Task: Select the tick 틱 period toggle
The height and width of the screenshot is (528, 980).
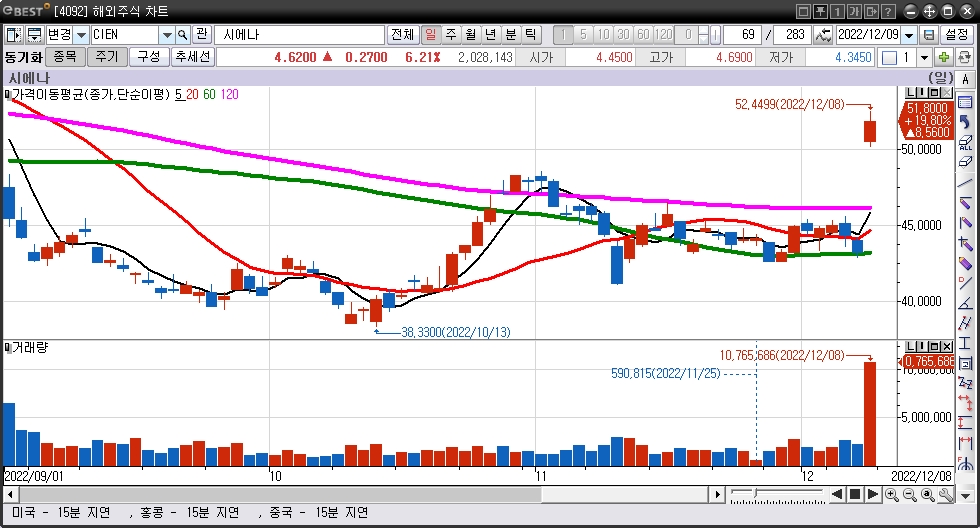Action: [x=531, y=34]
